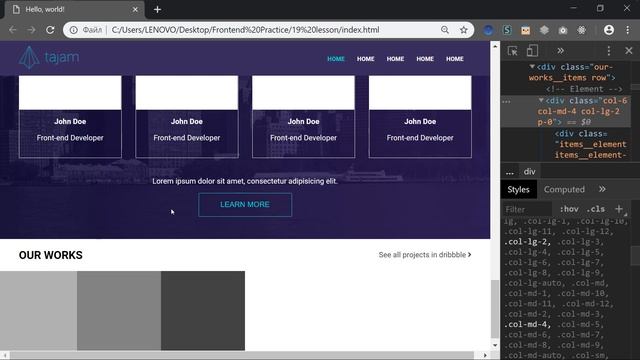The width and height of the screenshot is (640, 360).
Task: Click the .col-md-4 selector text
Action: (x=526, y=324)
